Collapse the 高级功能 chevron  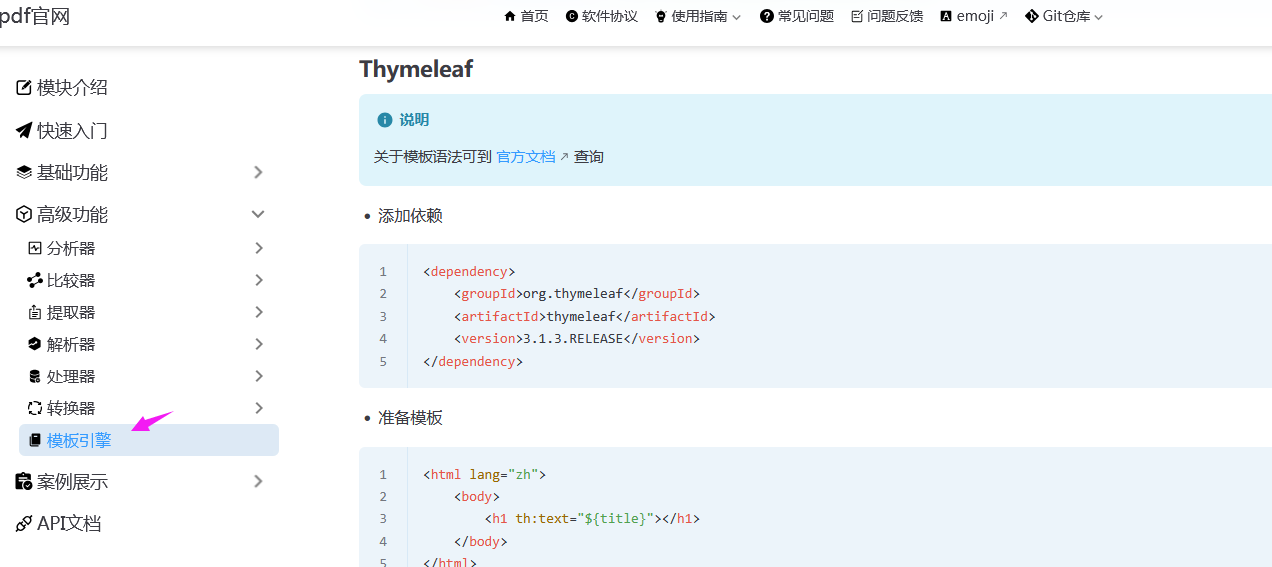tap(258, 214)
